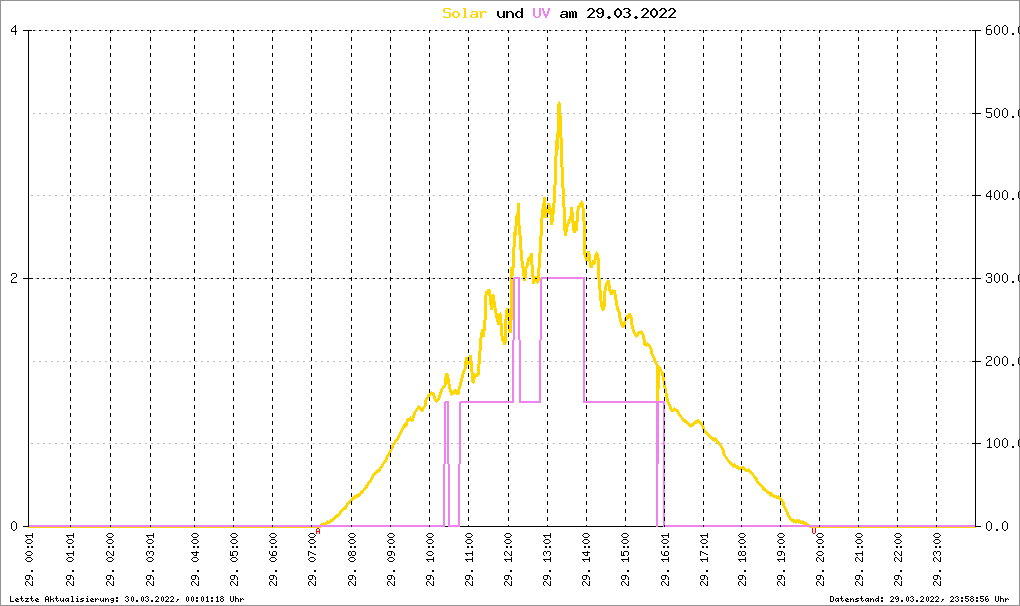Click the time label "29. 18:00"

coord(742,560)
